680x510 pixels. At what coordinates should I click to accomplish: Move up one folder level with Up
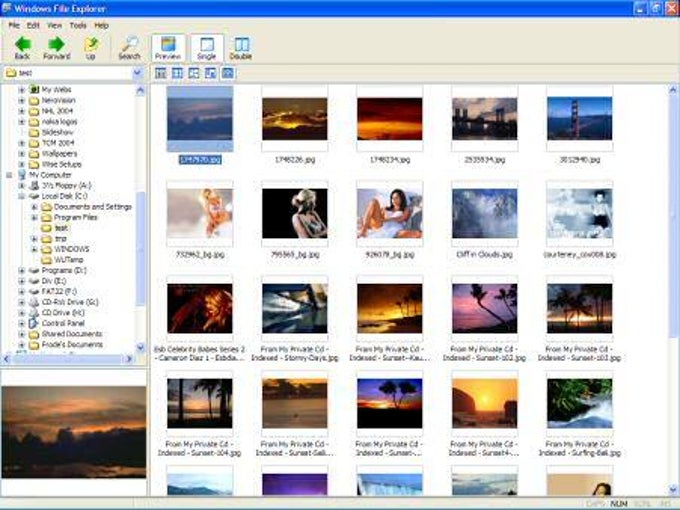[91, 47]
